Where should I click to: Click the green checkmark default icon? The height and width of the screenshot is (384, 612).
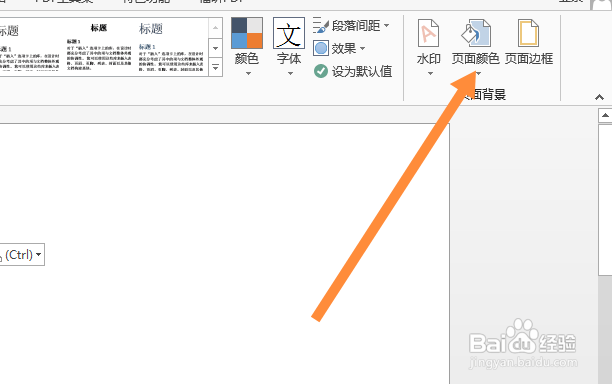click(x=321, y=71)
